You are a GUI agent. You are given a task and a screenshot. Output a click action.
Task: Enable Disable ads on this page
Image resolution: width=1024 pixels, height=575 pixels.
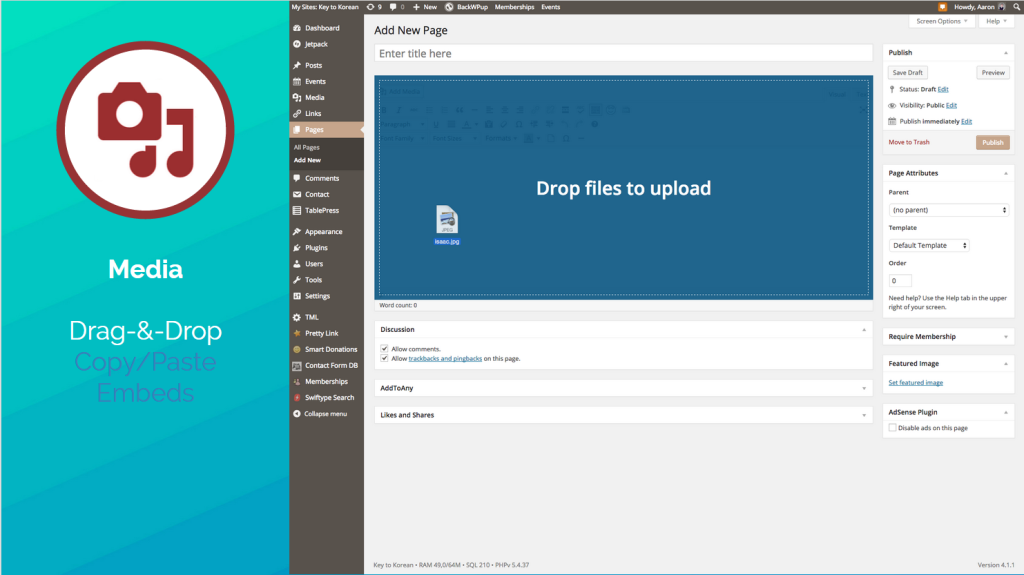pos(893,428)
